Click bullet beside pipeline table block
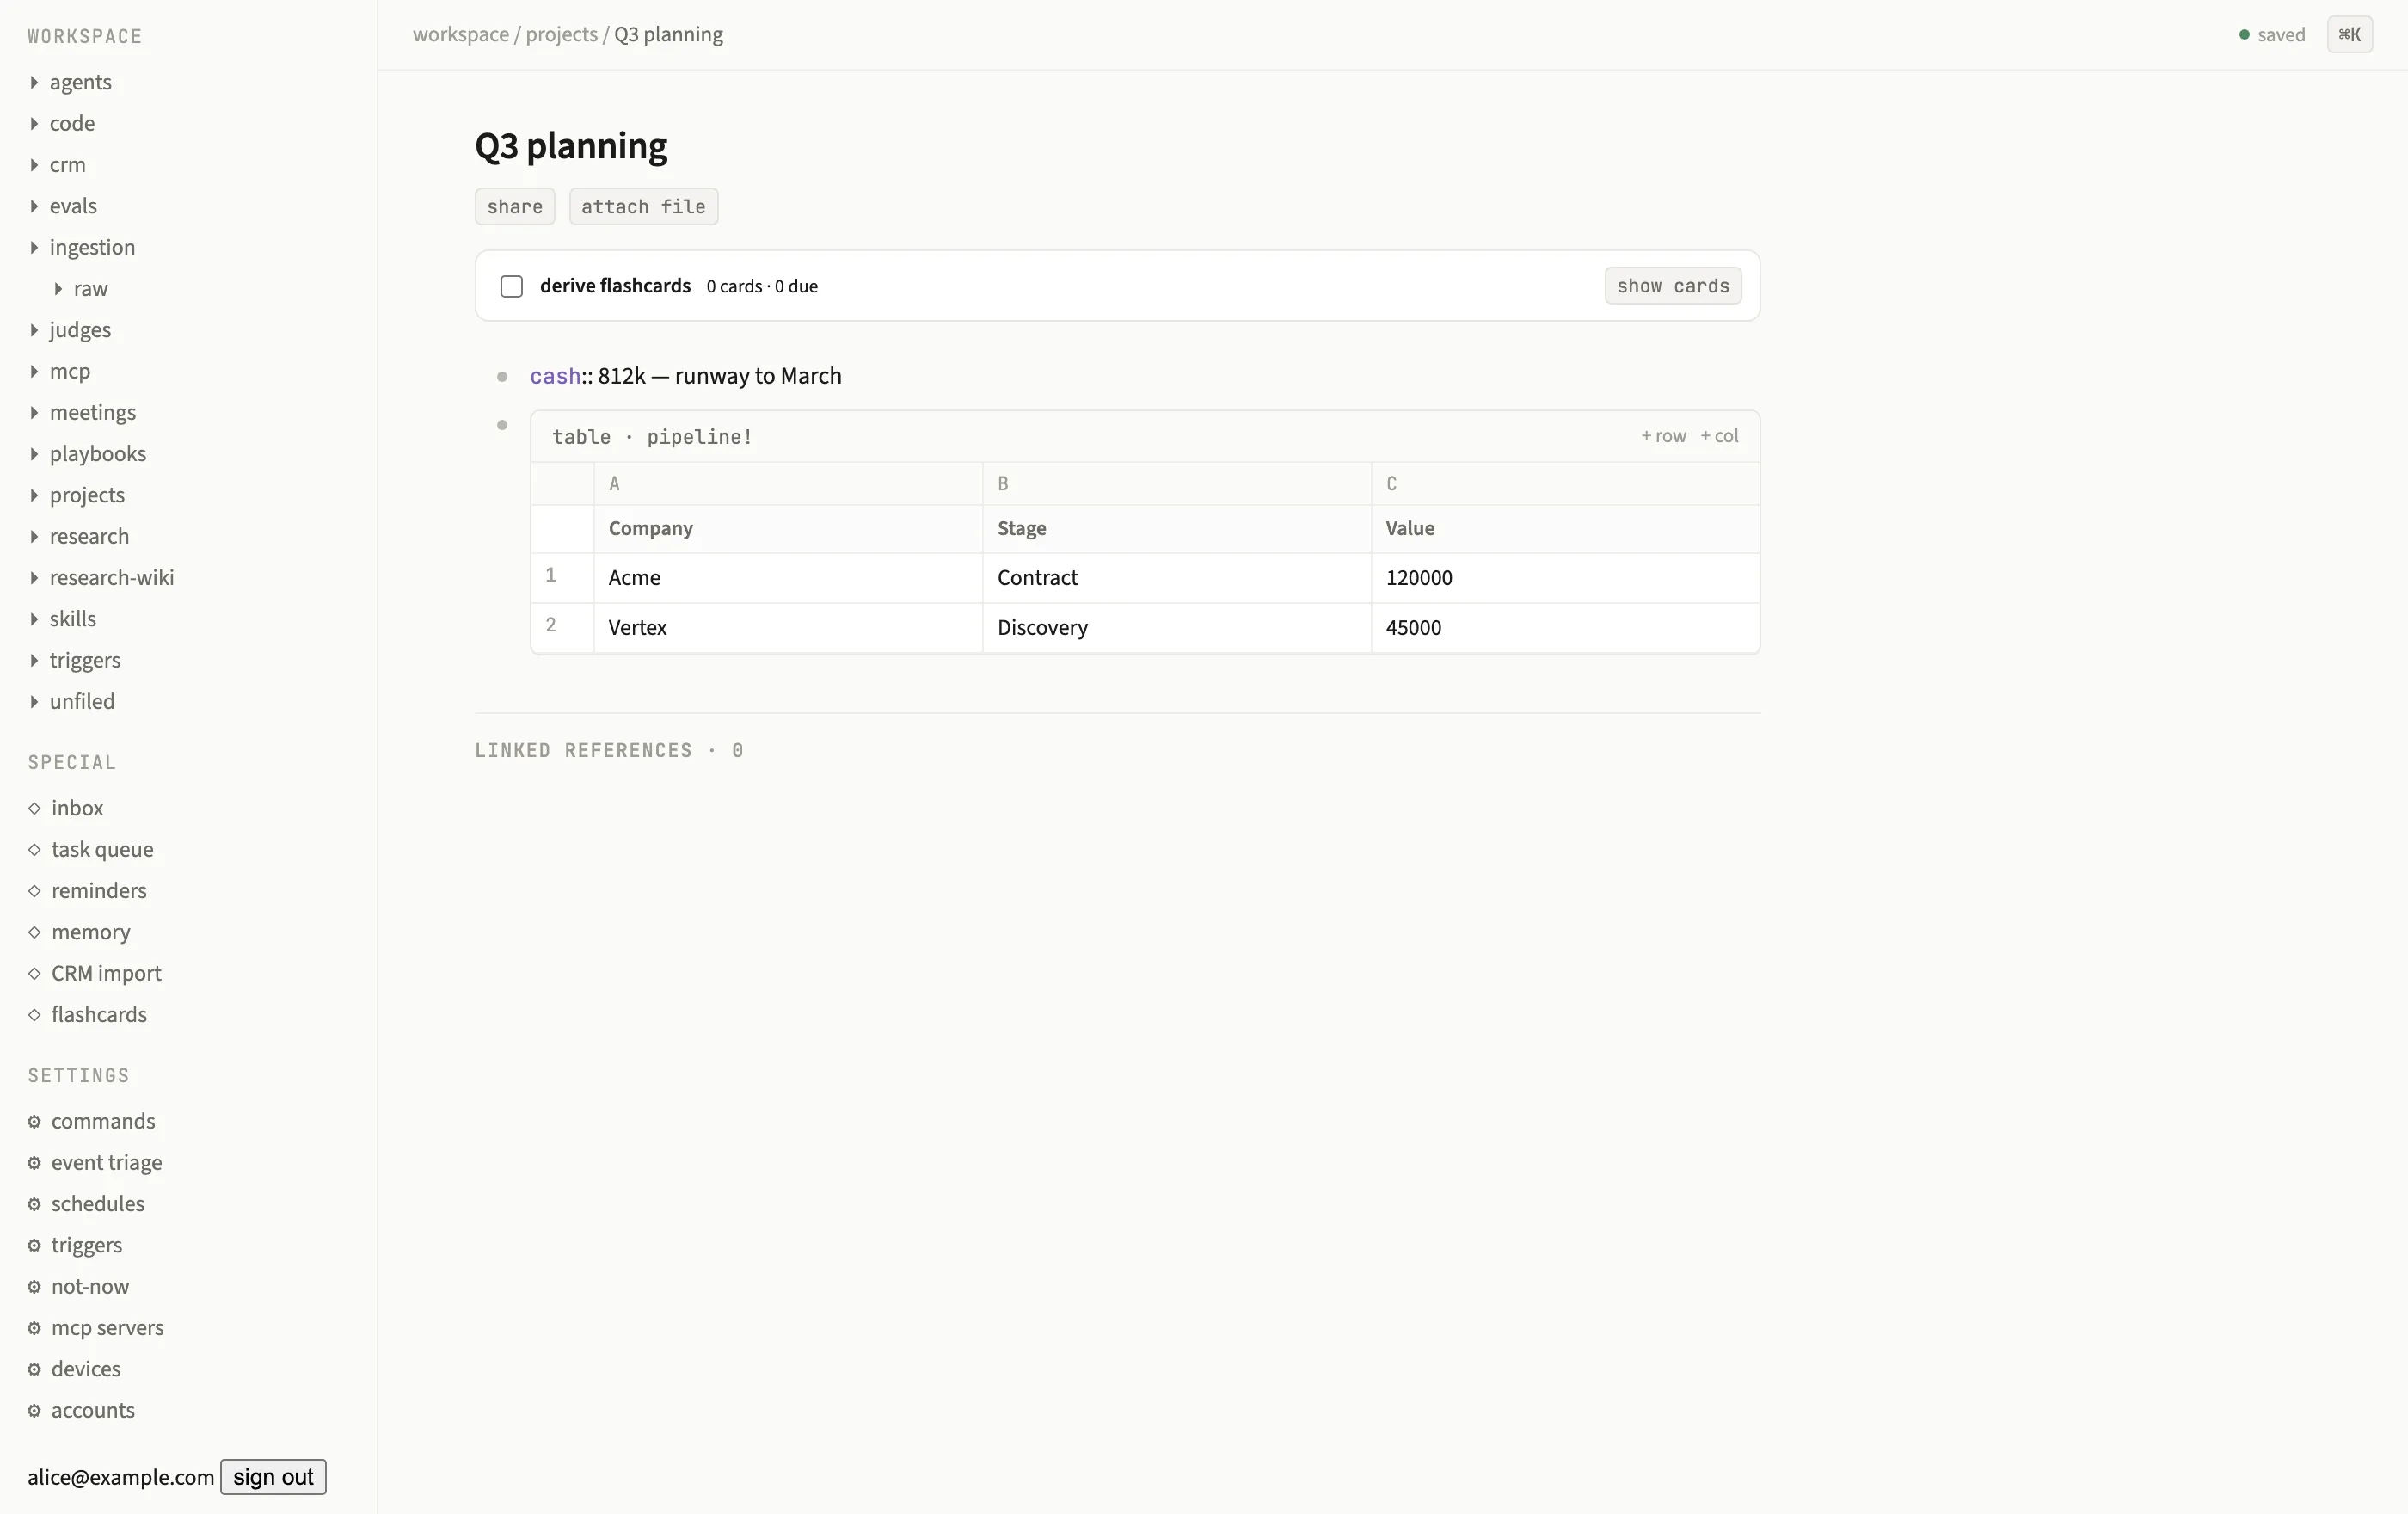The width and height of the screenshot is (2408, 1514). click(x=502, y=425)
